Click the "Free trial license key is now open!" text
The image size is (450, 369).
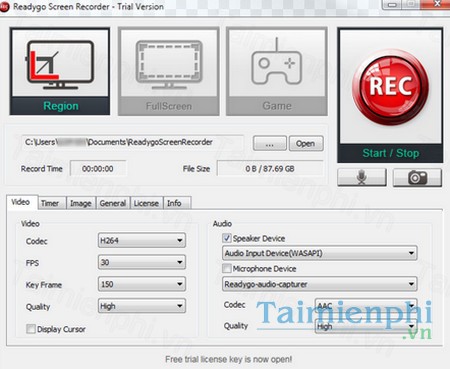pos(229,359)
